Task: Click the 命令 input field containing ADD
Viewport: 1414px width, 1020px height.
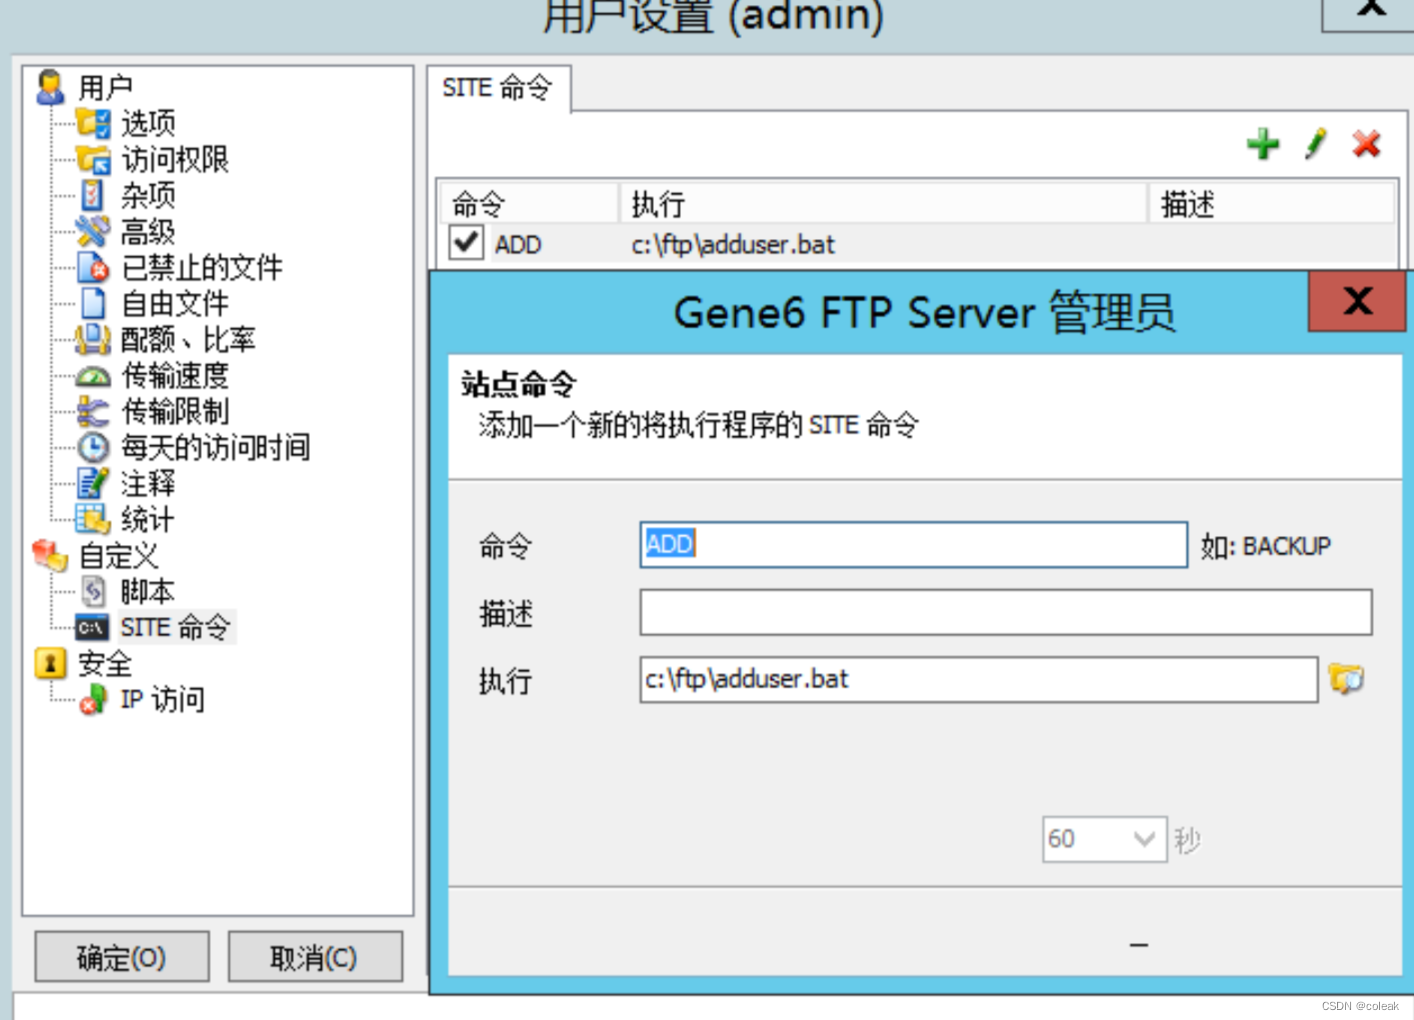Action: tap(913, 544)
